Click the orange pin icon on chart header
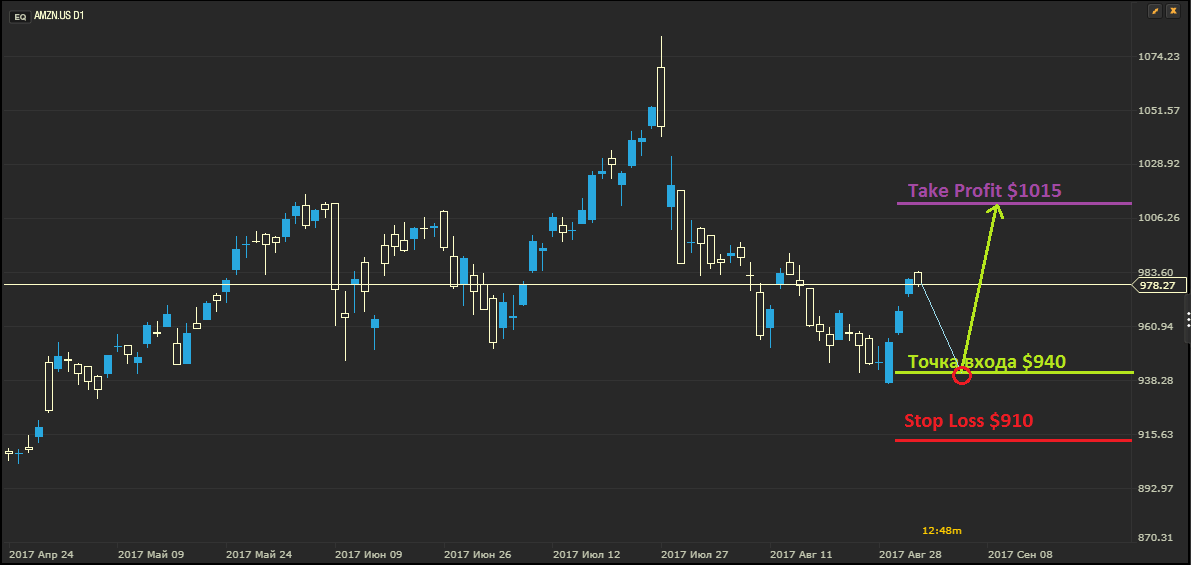This screenshot has width=1191, height=565. (1155, 11)
